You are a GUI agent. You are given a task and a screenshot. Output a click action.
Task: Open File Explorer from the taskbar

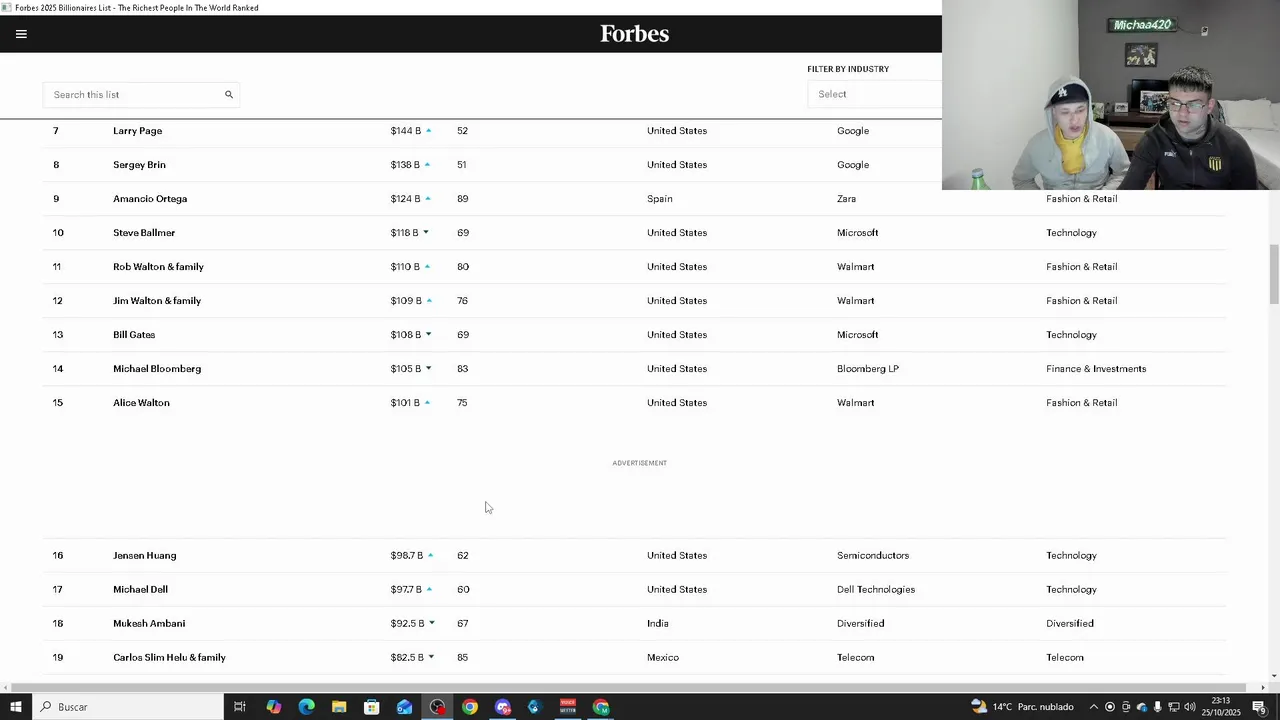(339, 707)
